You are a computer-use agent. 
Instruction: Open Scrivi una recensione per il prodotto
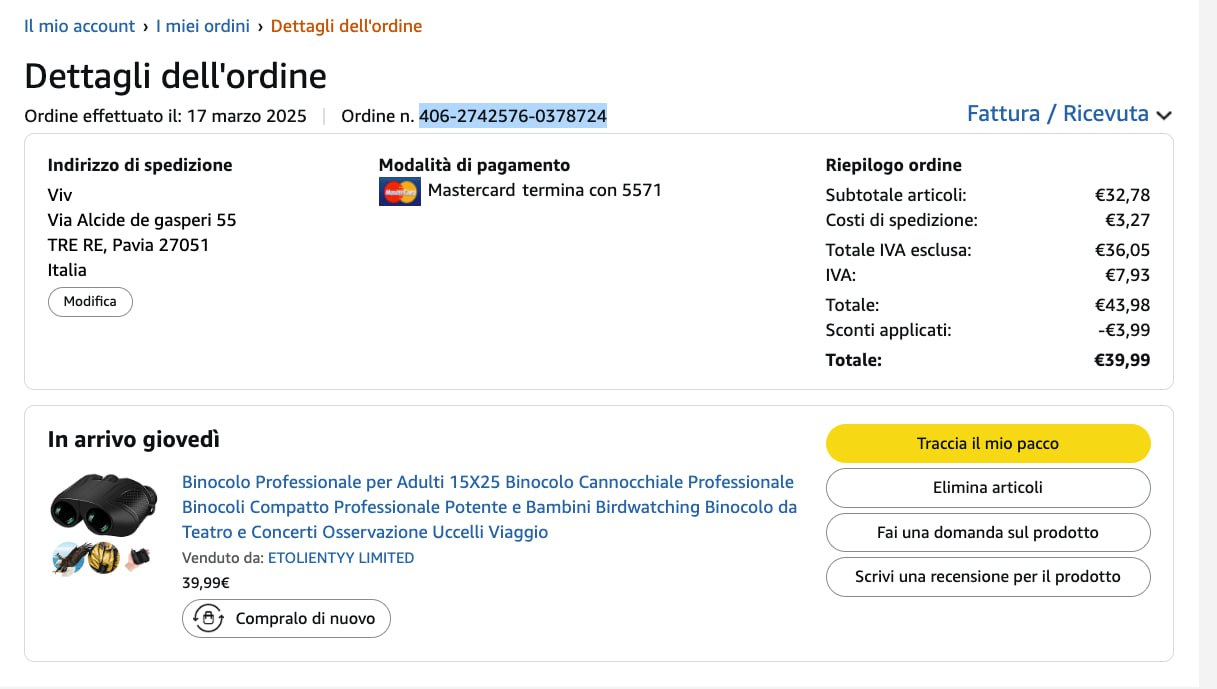point(987,577)
